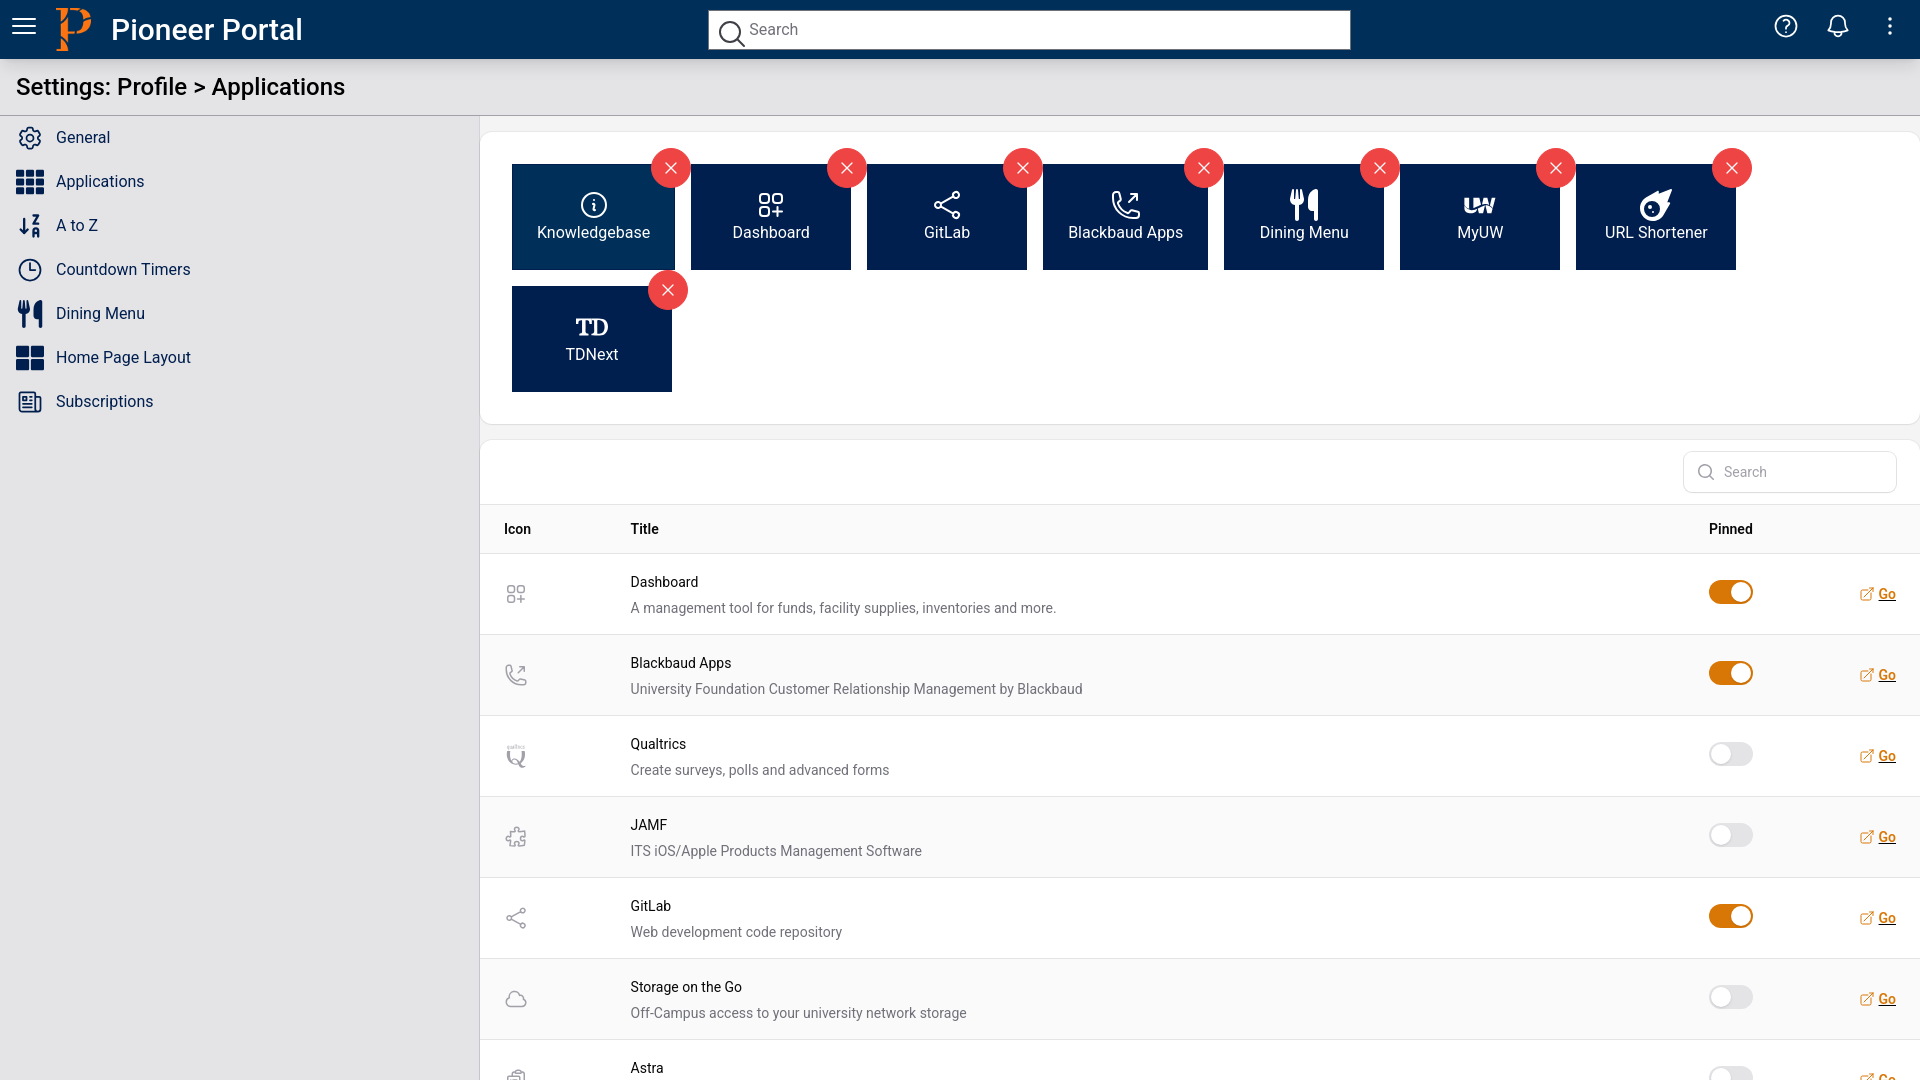Open the vertical three-dot more menu

tap(1890, 27)
